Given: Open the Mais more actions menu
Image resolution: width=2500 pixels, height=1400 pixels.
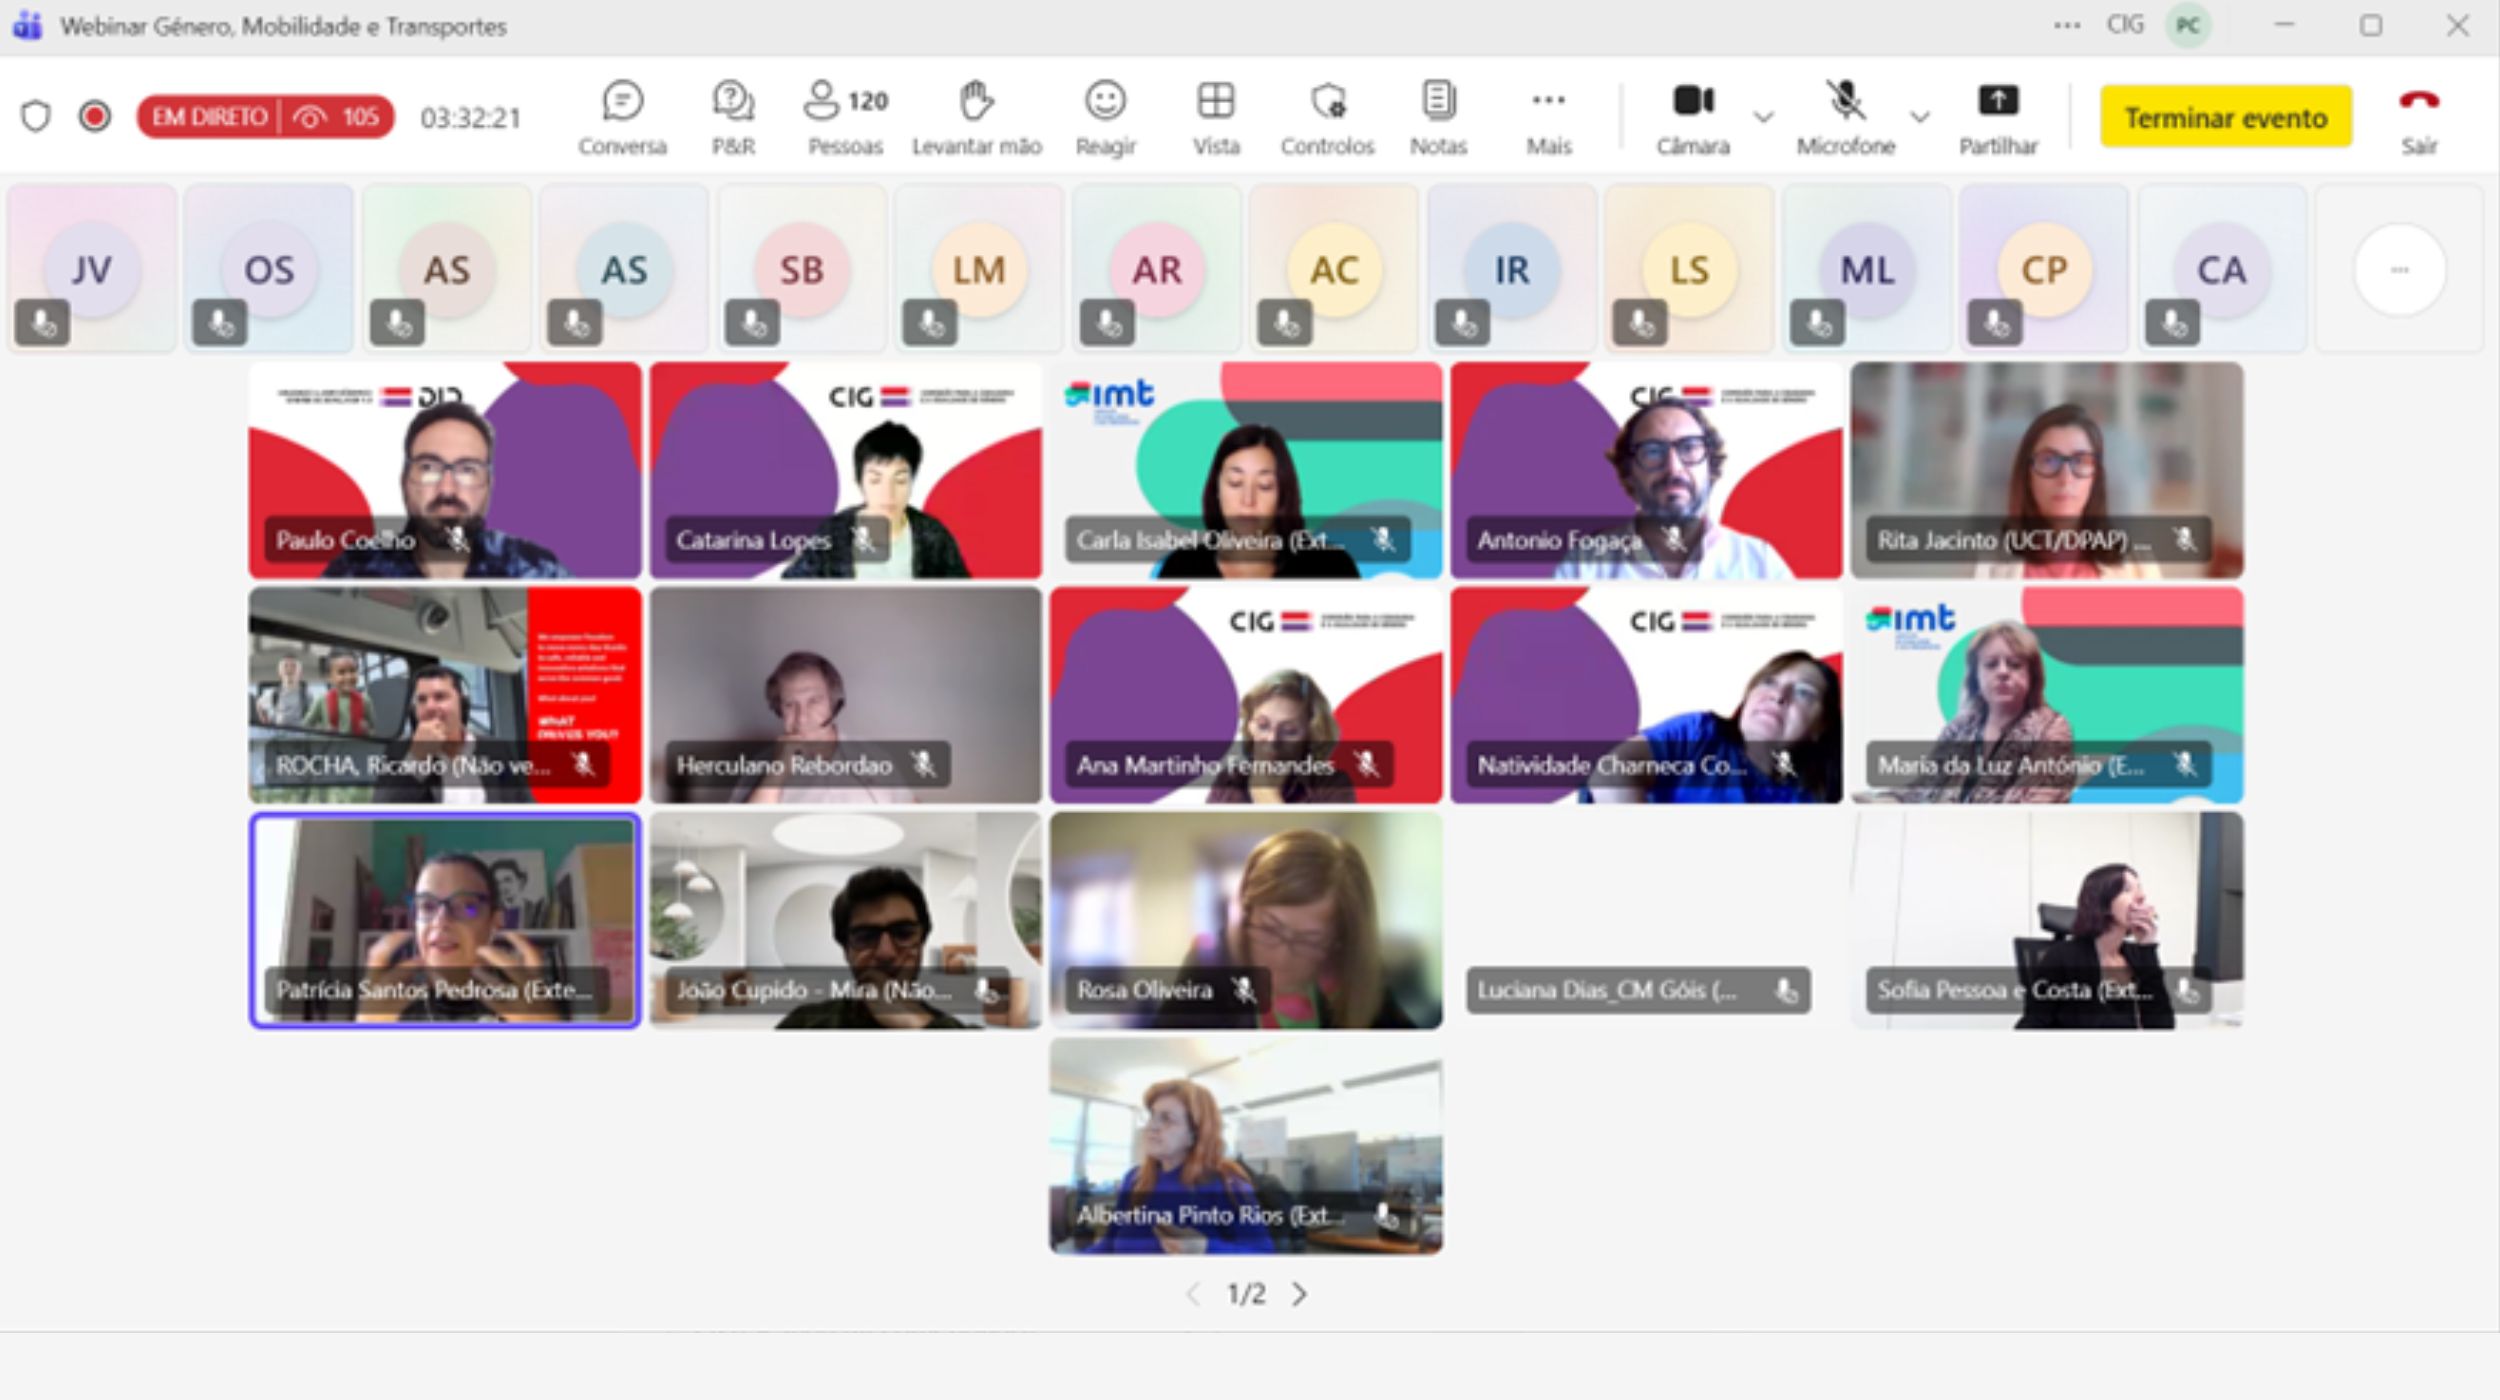Looking at the screenshot, I should pyautogui.click(x=1548, y=117).
